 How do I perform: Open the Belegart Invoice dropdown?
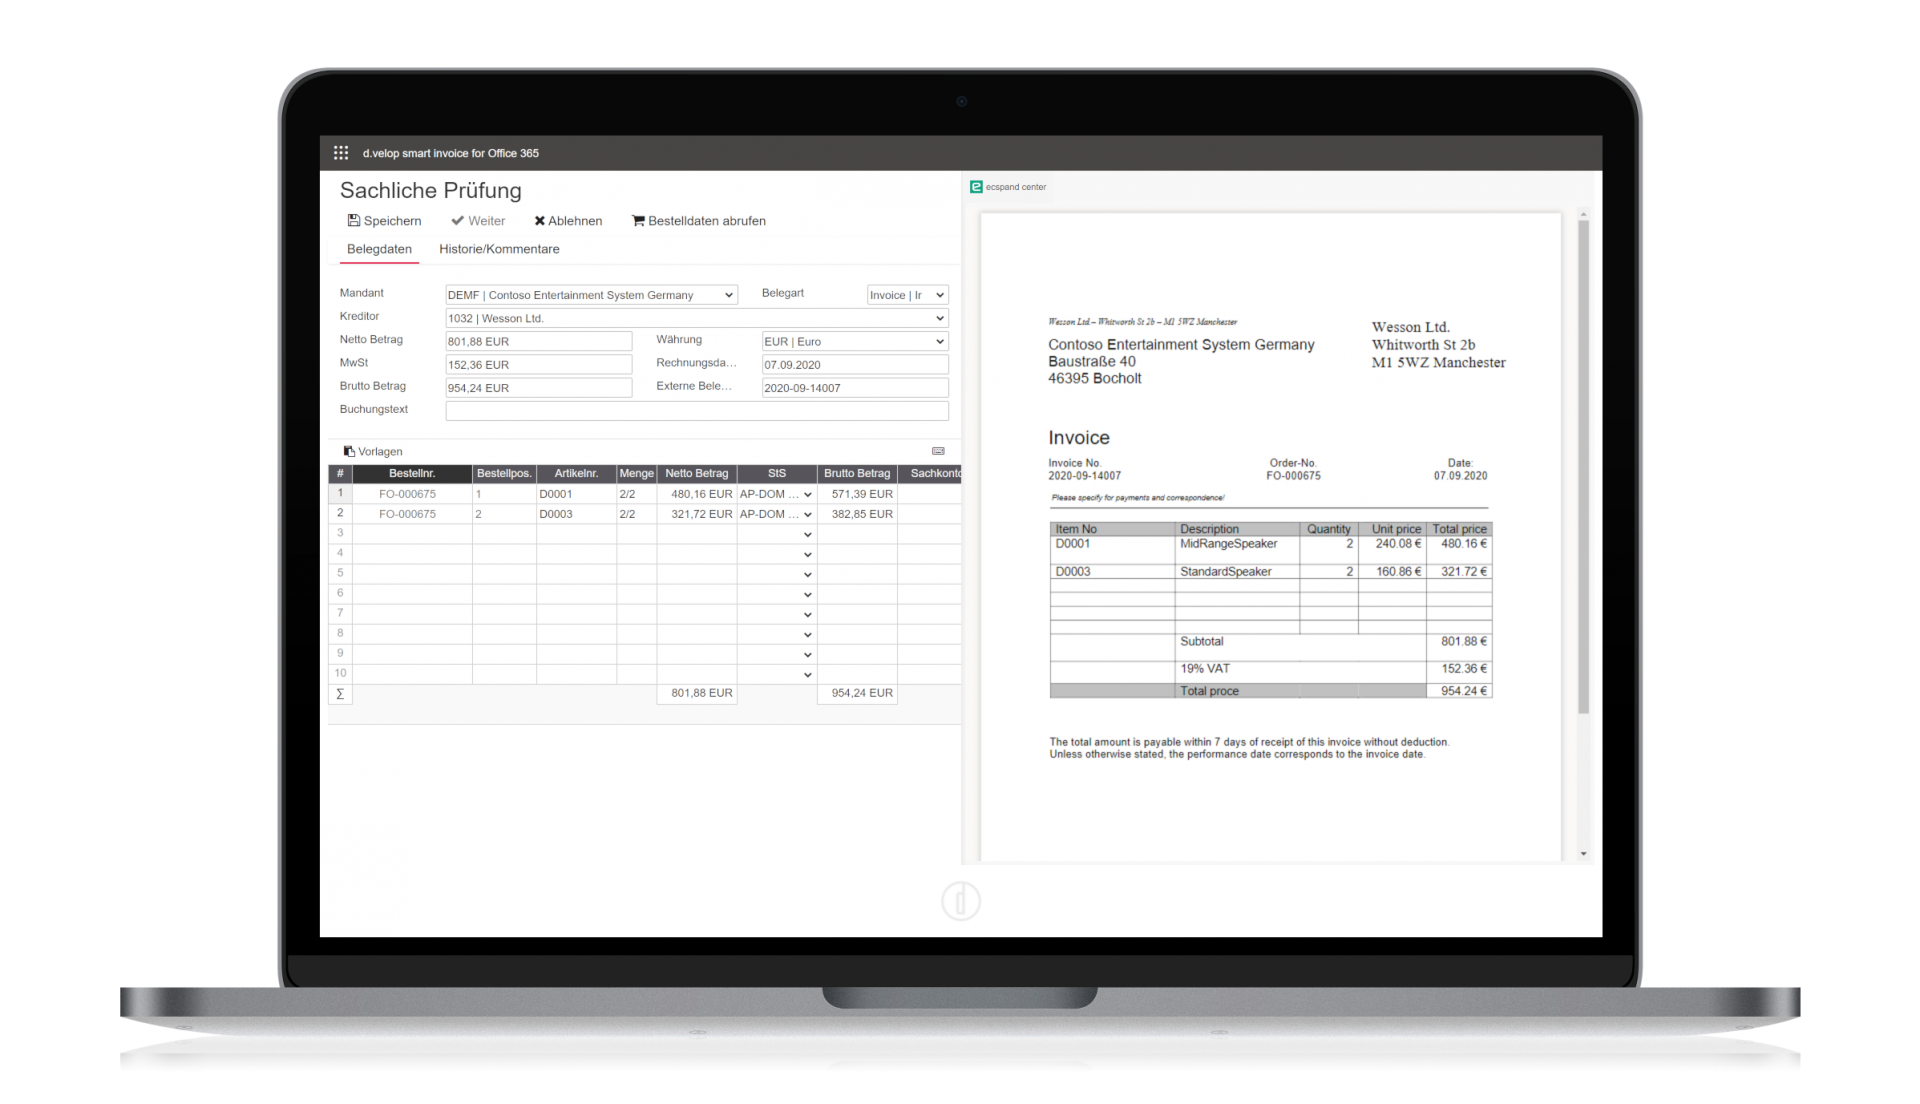point(907,295)
